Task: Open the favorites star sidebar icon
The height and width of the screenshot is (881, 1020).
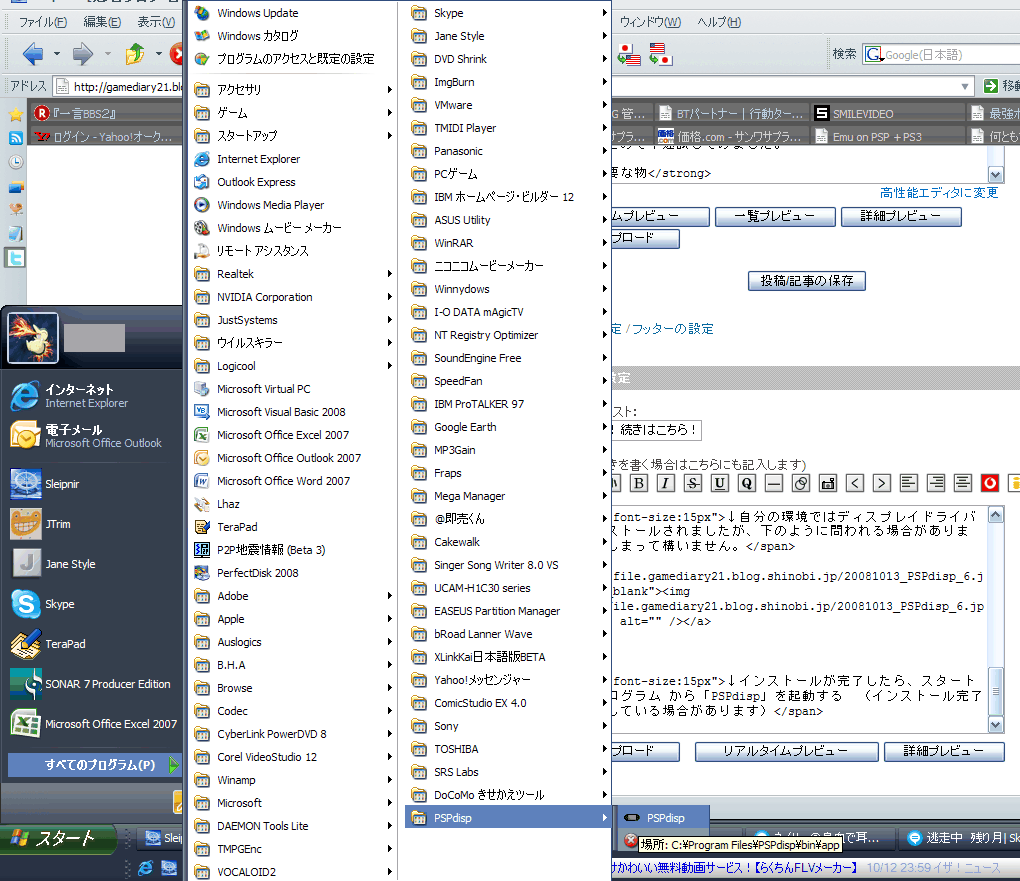Action: click(16, 115)
